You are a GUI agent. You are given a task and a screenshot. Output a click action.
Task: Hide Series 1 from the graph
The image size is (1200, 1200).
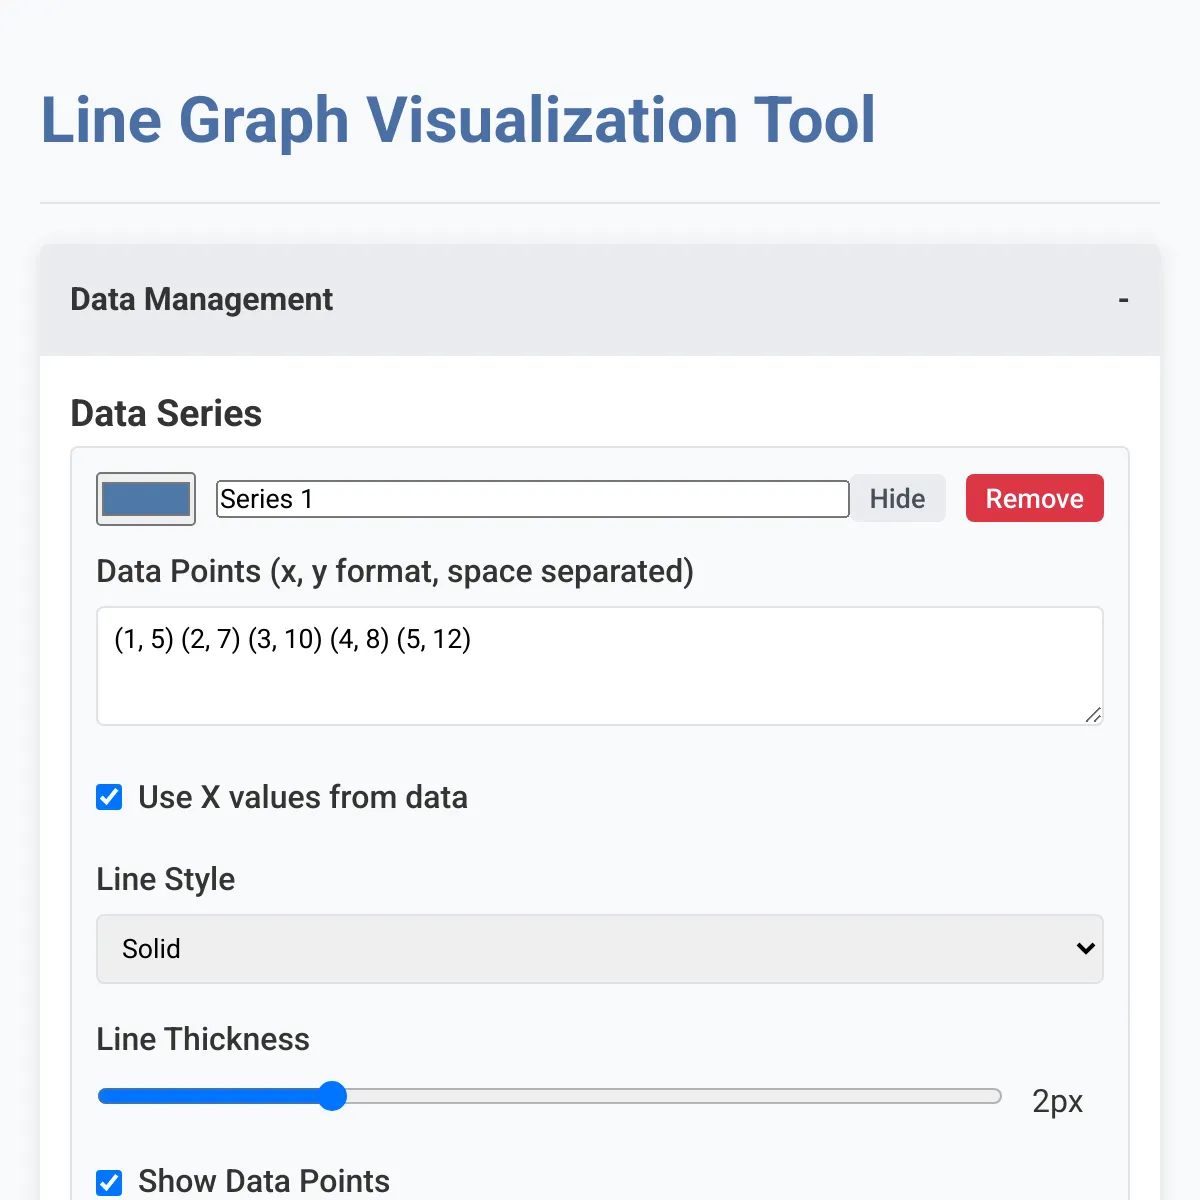coord(897,498)
